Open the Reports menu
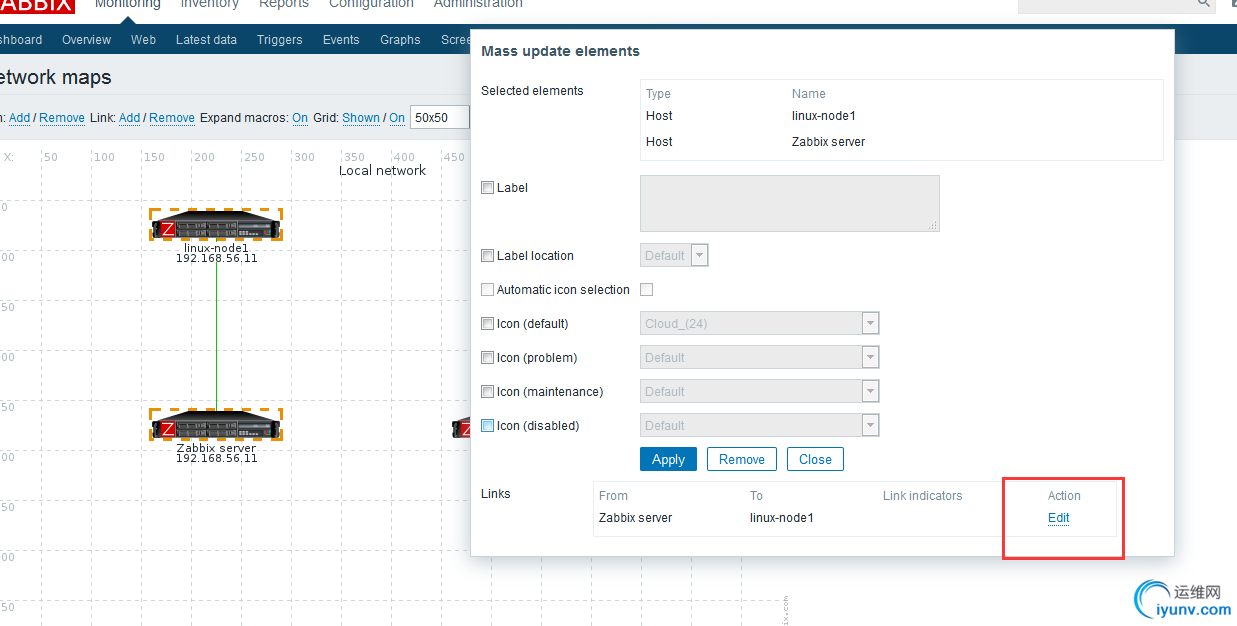 point(284,4)
